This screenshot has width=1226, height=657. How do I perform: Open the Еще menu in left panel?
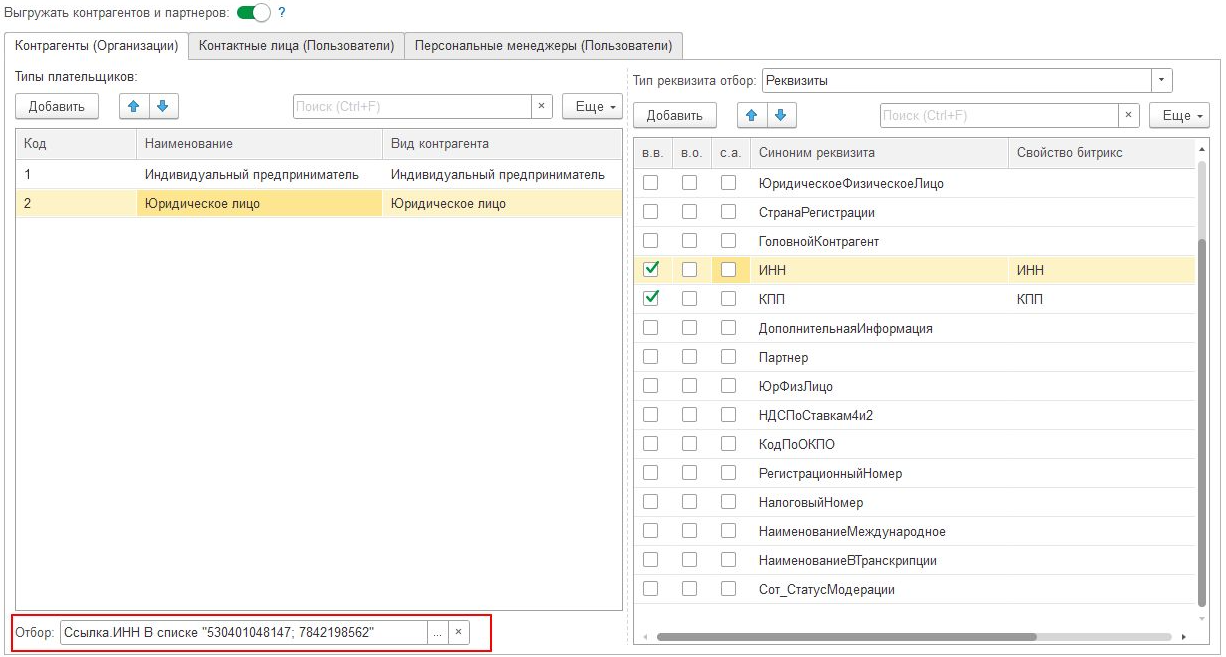pos(592,106)
